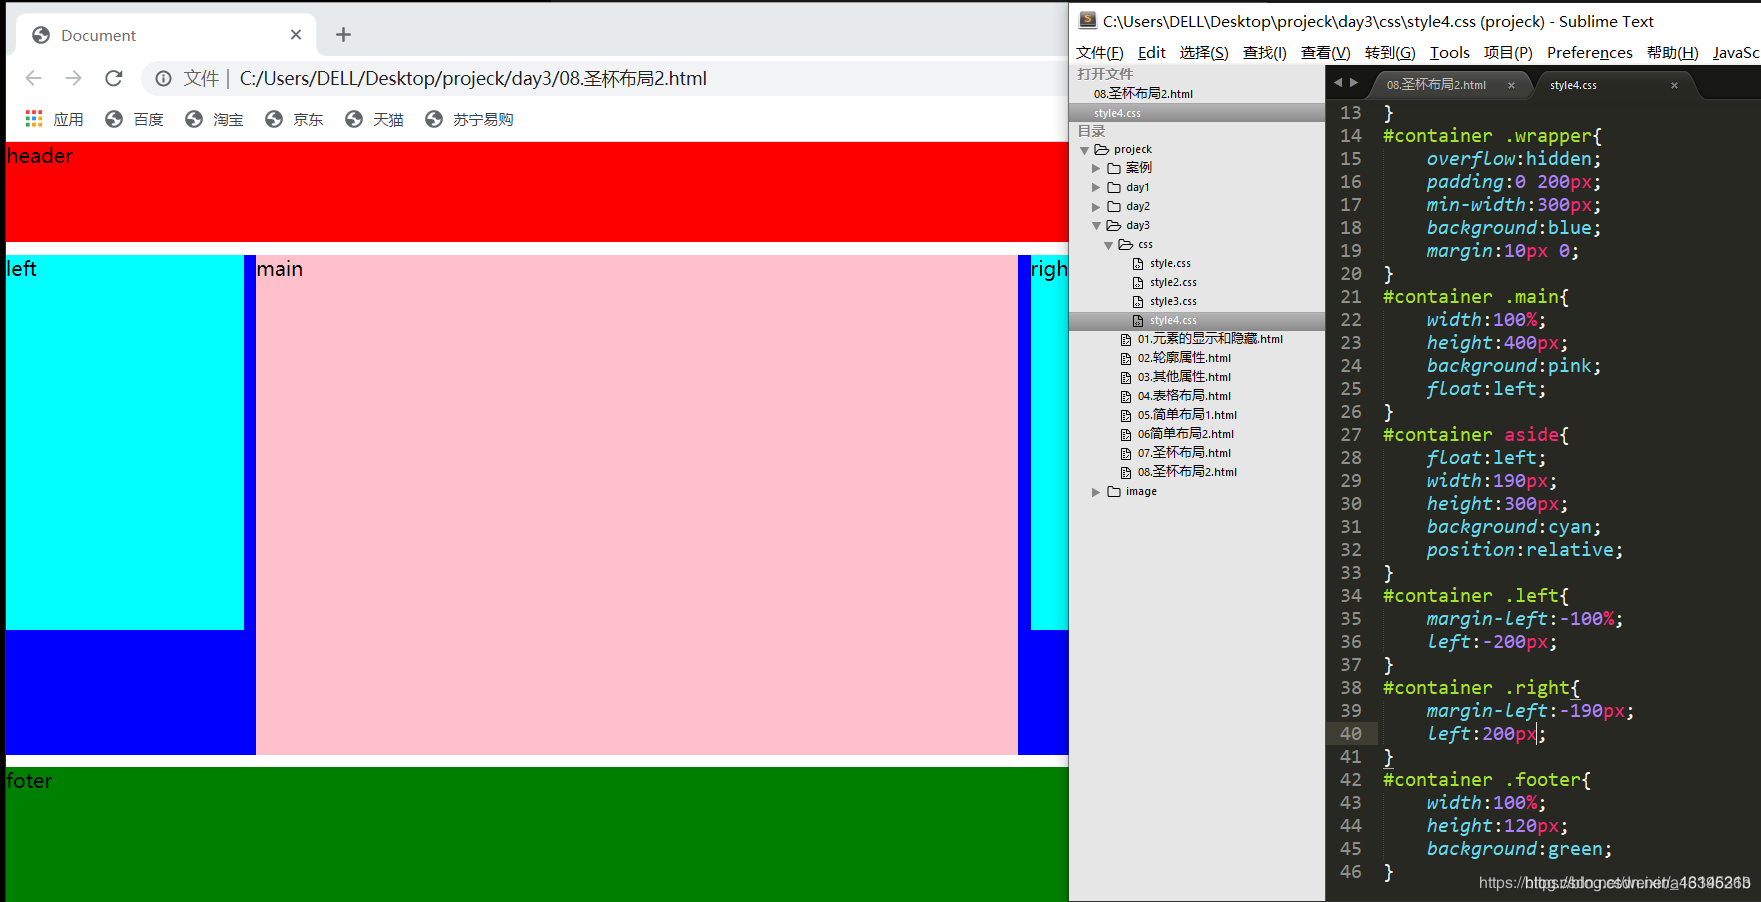Image resolution: width=1761 pixels, height=902 pixels.
Task: Expand the day1 folder
Action: (x=1096, y=187)
